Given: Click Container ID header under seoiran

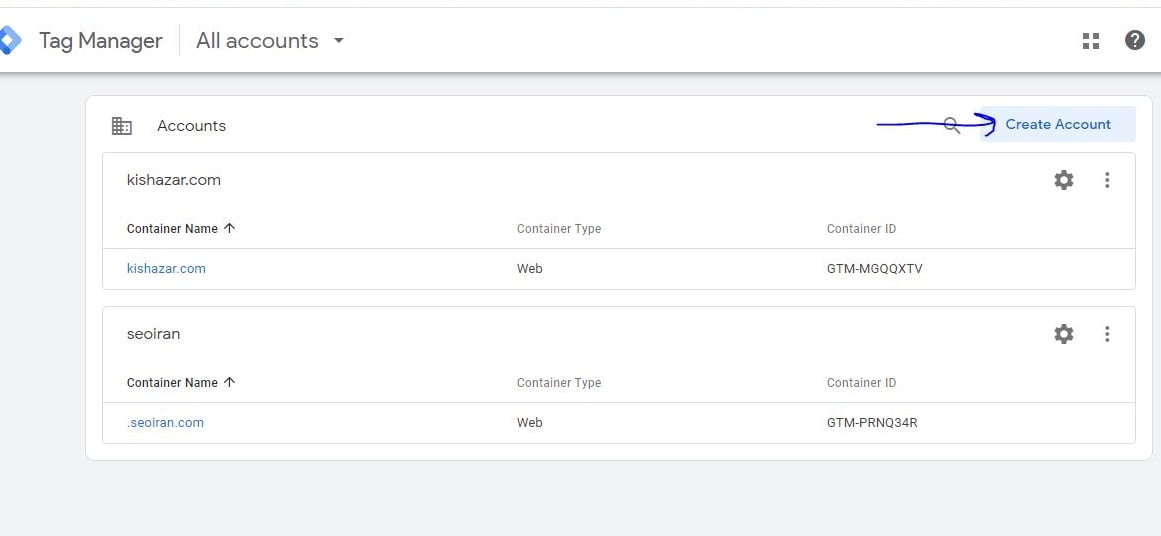Looking at the screenshot, I should click(x=861, y=383).
